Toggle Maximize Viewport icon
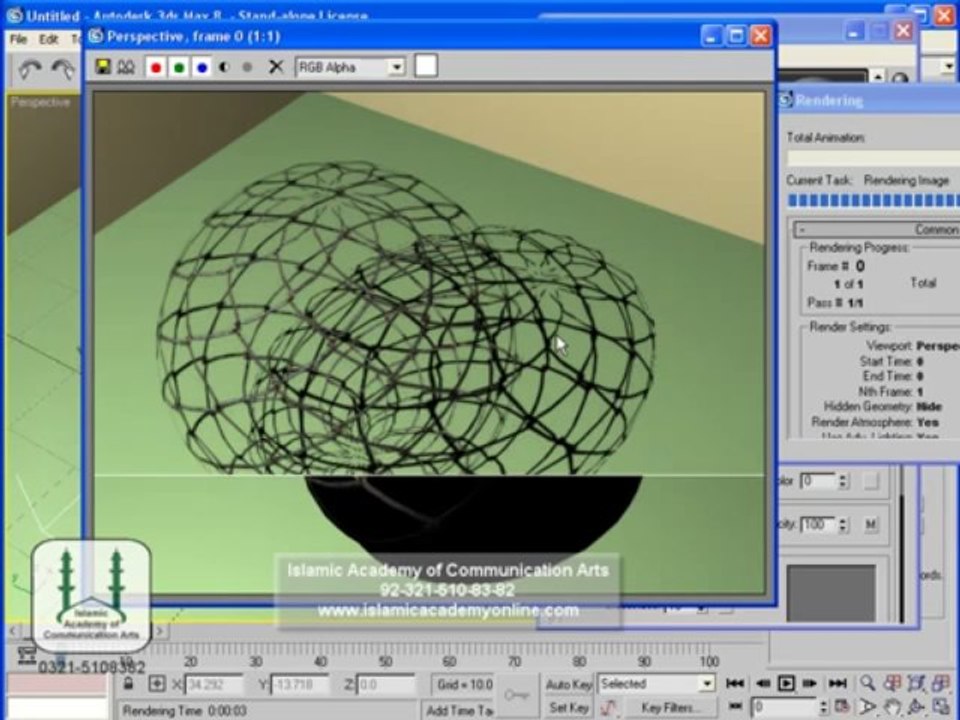960x720 pixels. tap(940, 708)
